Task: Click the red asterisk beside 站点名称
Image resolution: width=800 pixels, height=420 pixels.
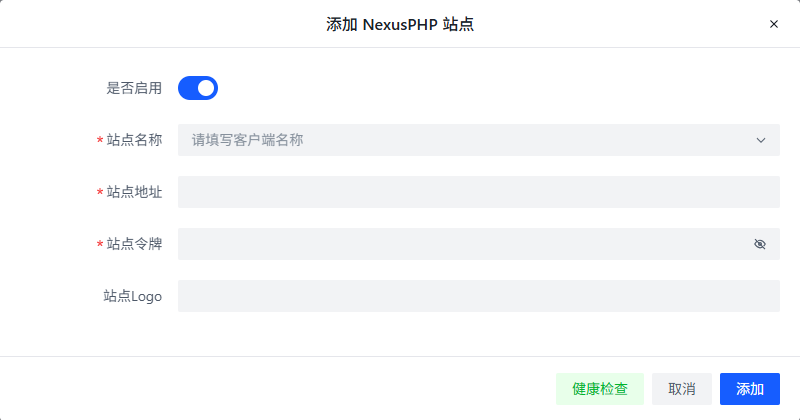Action: [100, 141]
